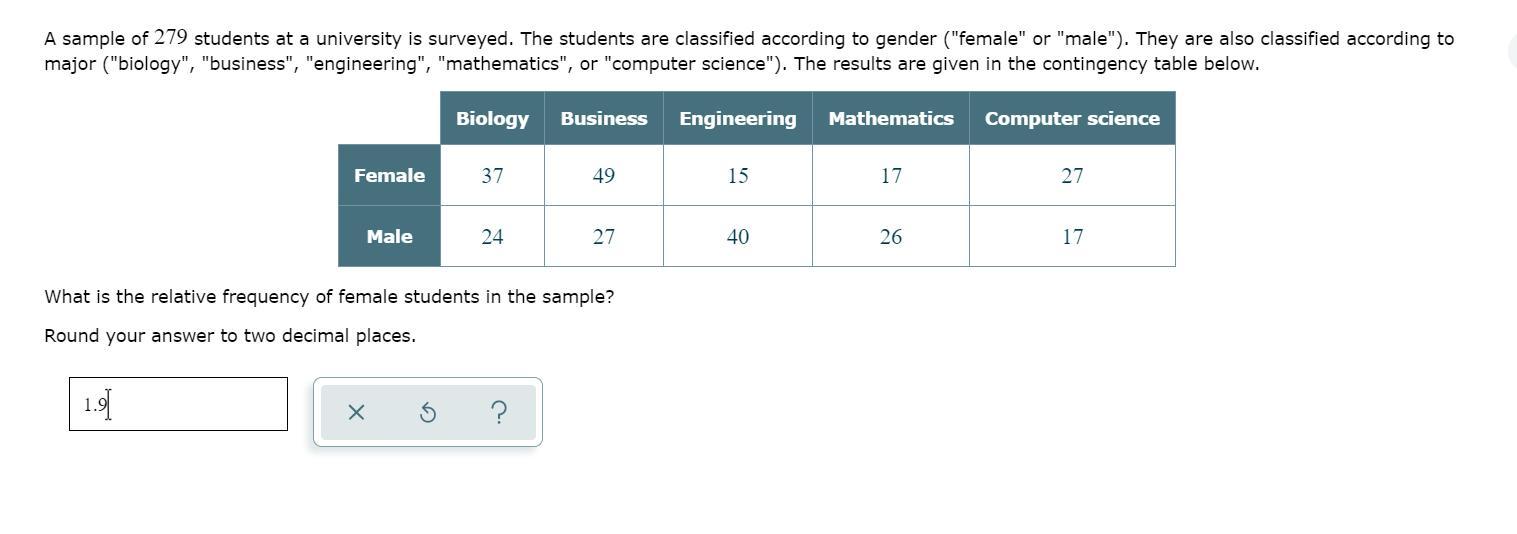Click the X clear button

pos(356,412)
